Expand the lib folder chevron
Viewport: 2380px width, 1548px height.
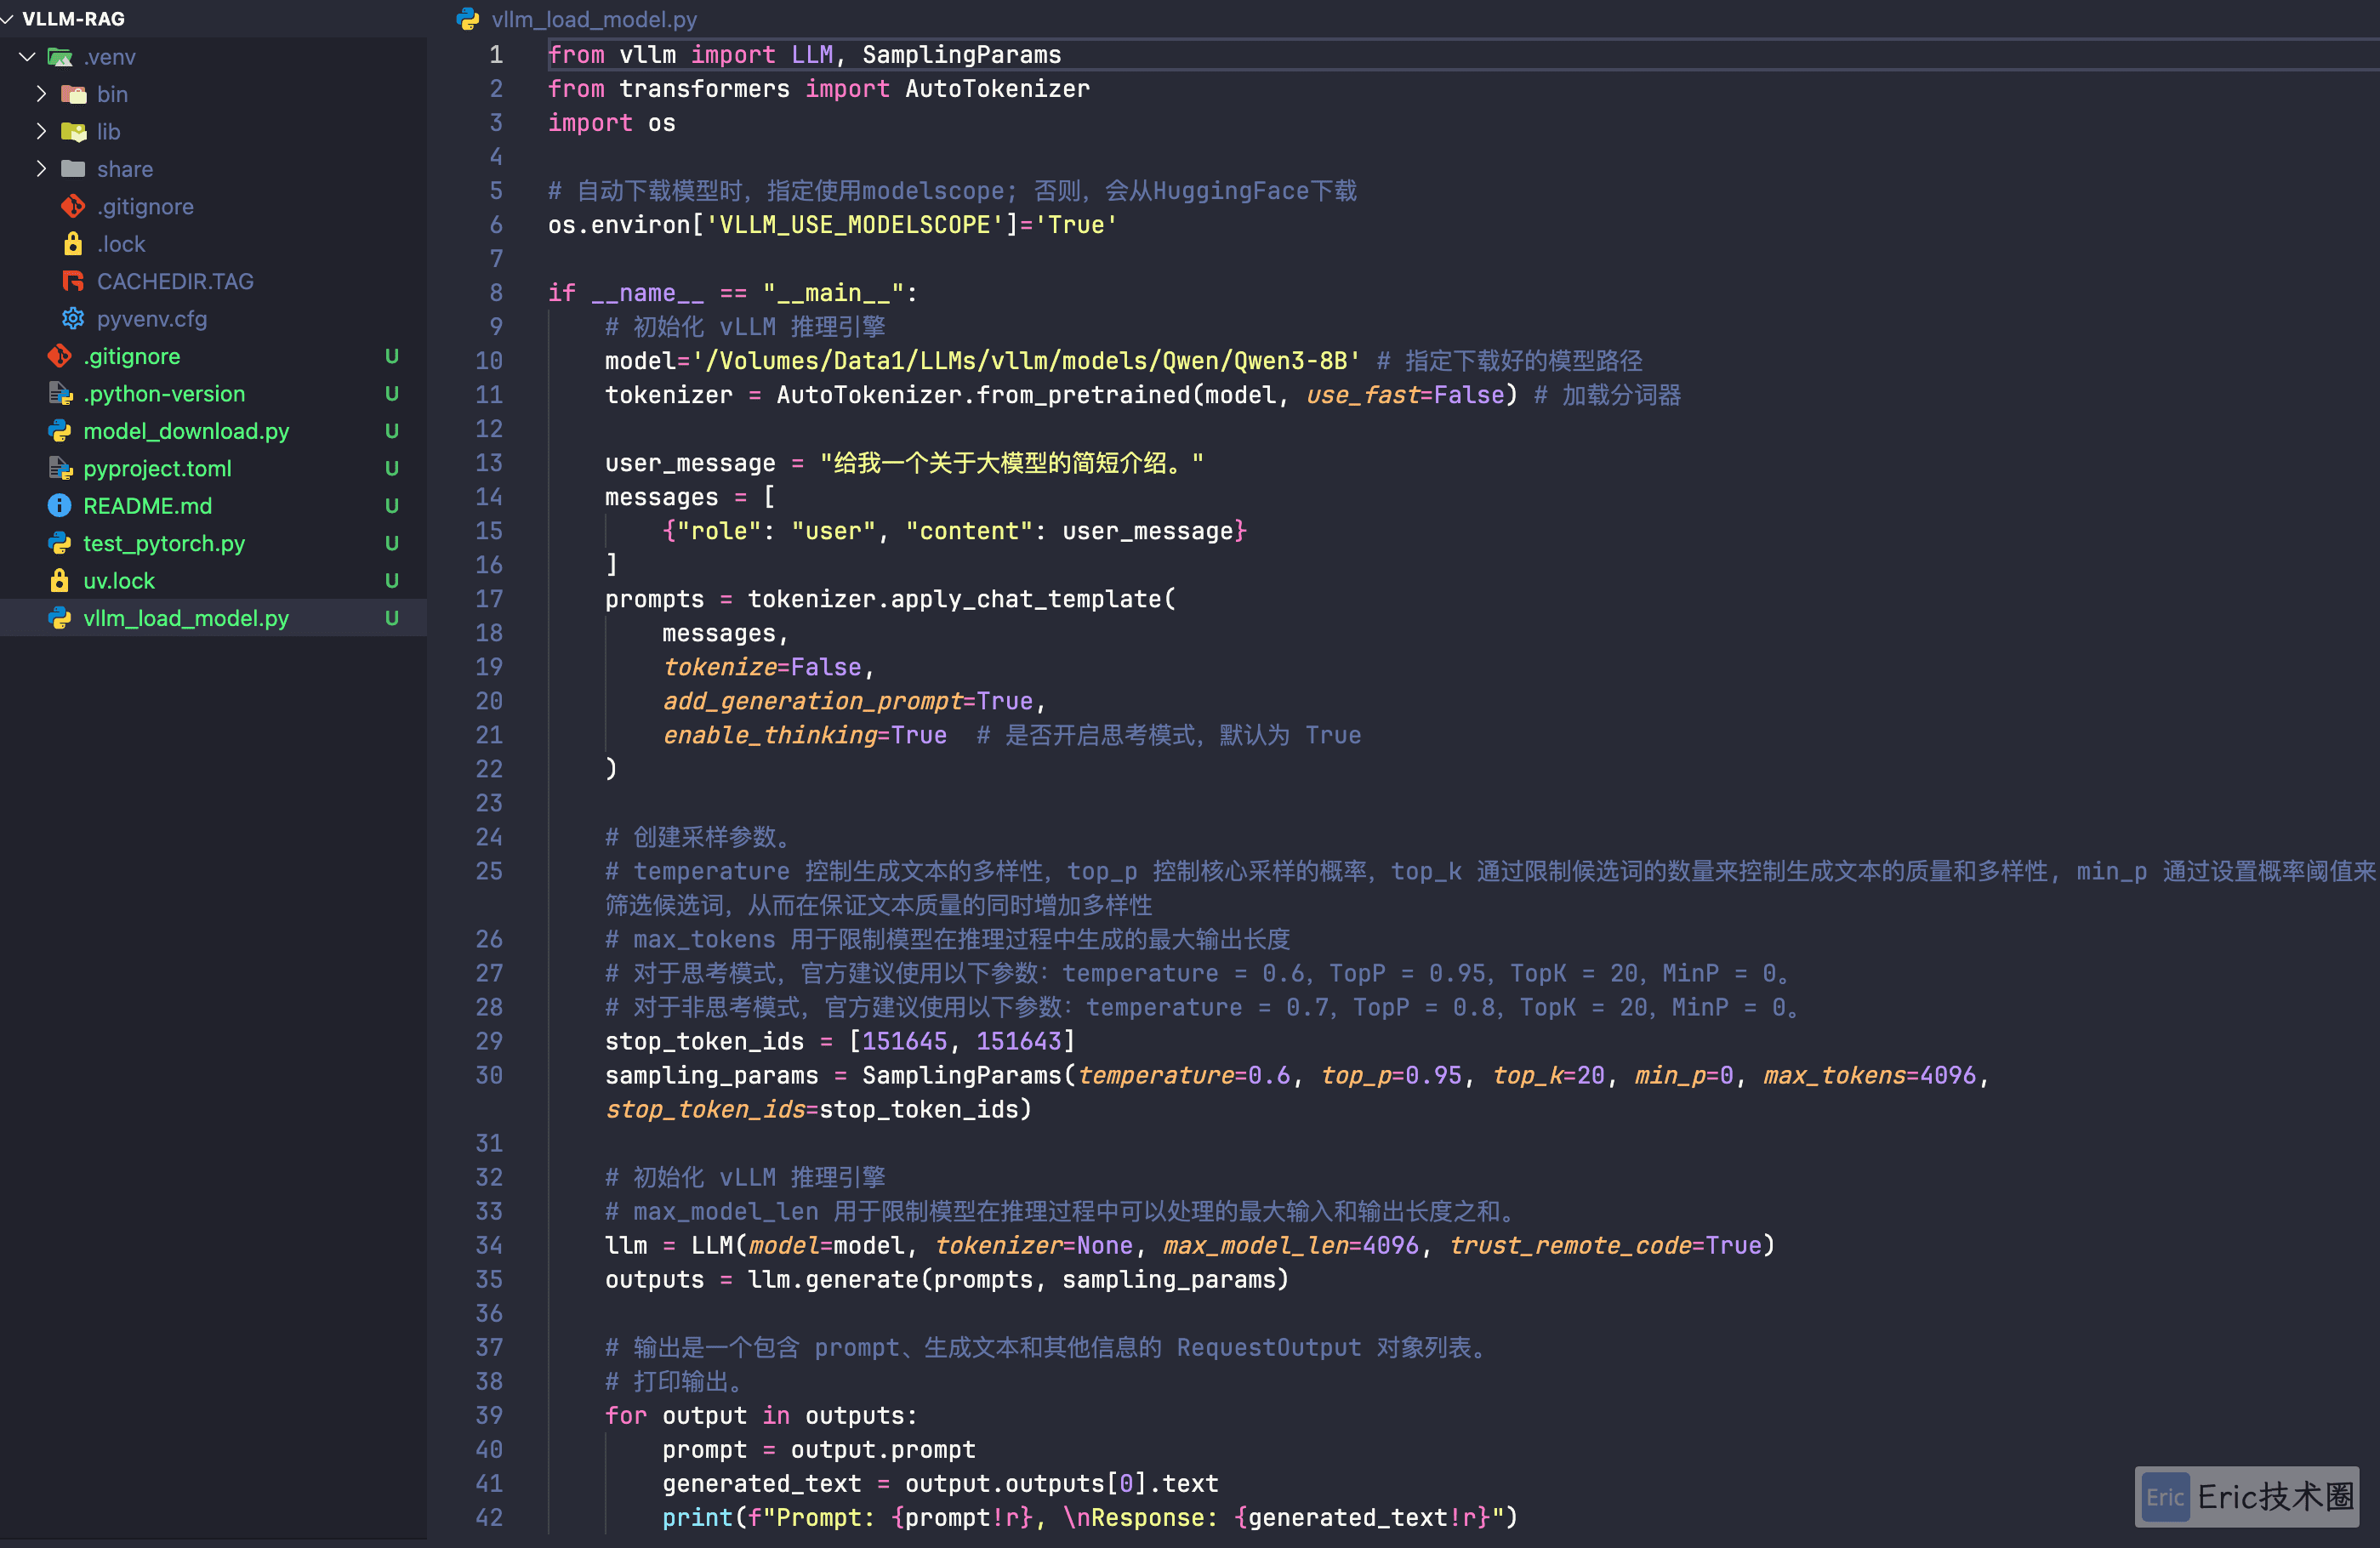[41, 131]
